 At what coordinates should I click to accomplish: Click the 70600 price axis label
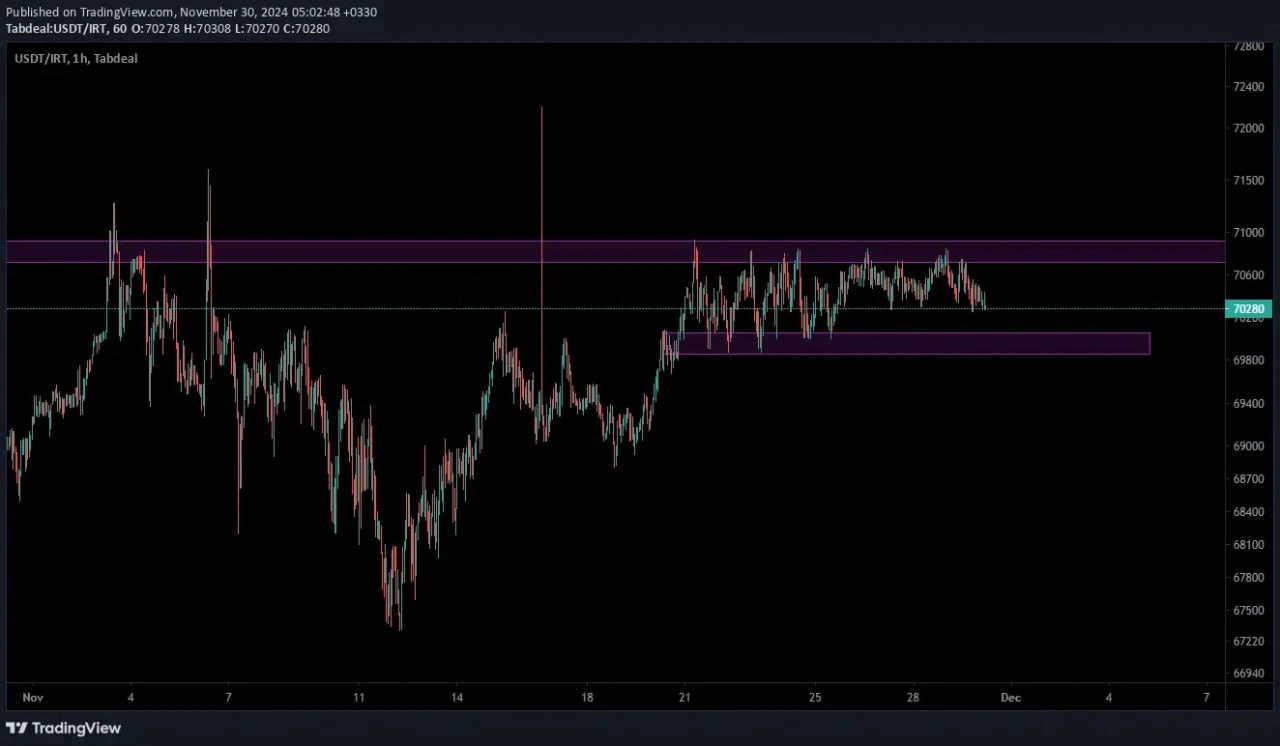1250,275
